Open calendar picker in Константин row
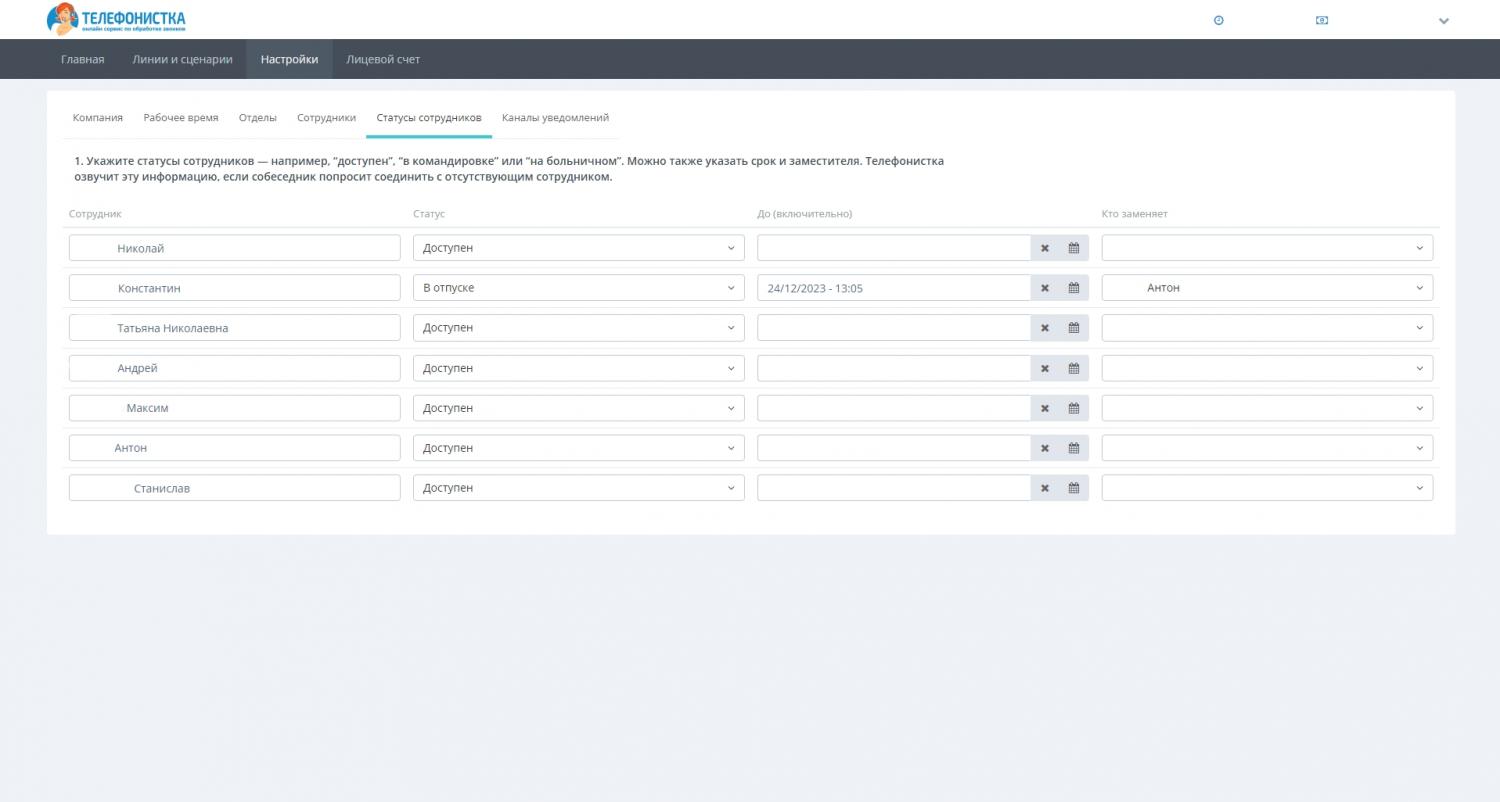This screenshot has width=1500, height=802. [1074, 288]
